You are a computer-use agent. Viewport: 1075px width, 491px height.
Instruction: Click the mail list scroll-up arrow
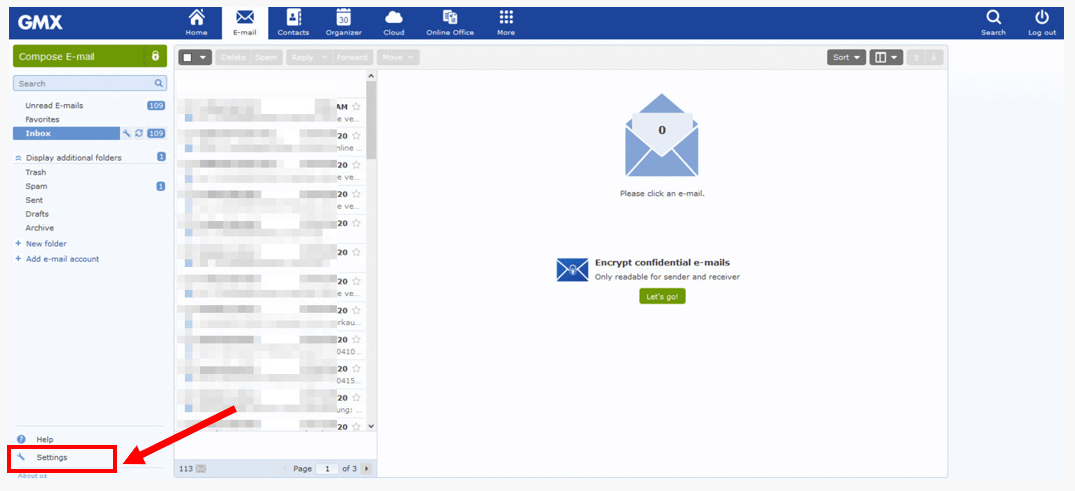pyautogui.click(x=371, y=75)
